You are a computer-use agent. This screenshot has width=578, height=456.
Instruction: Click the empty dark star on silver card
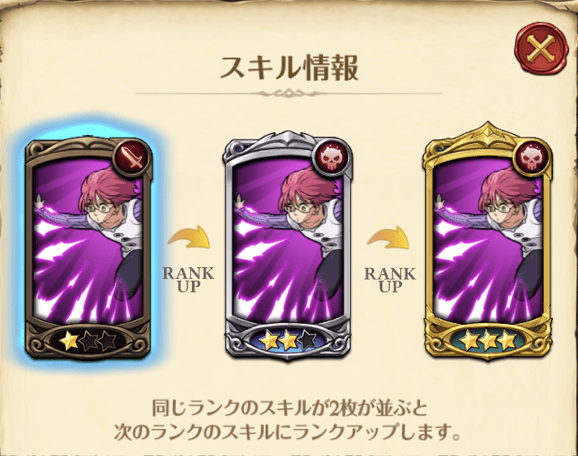307,340
